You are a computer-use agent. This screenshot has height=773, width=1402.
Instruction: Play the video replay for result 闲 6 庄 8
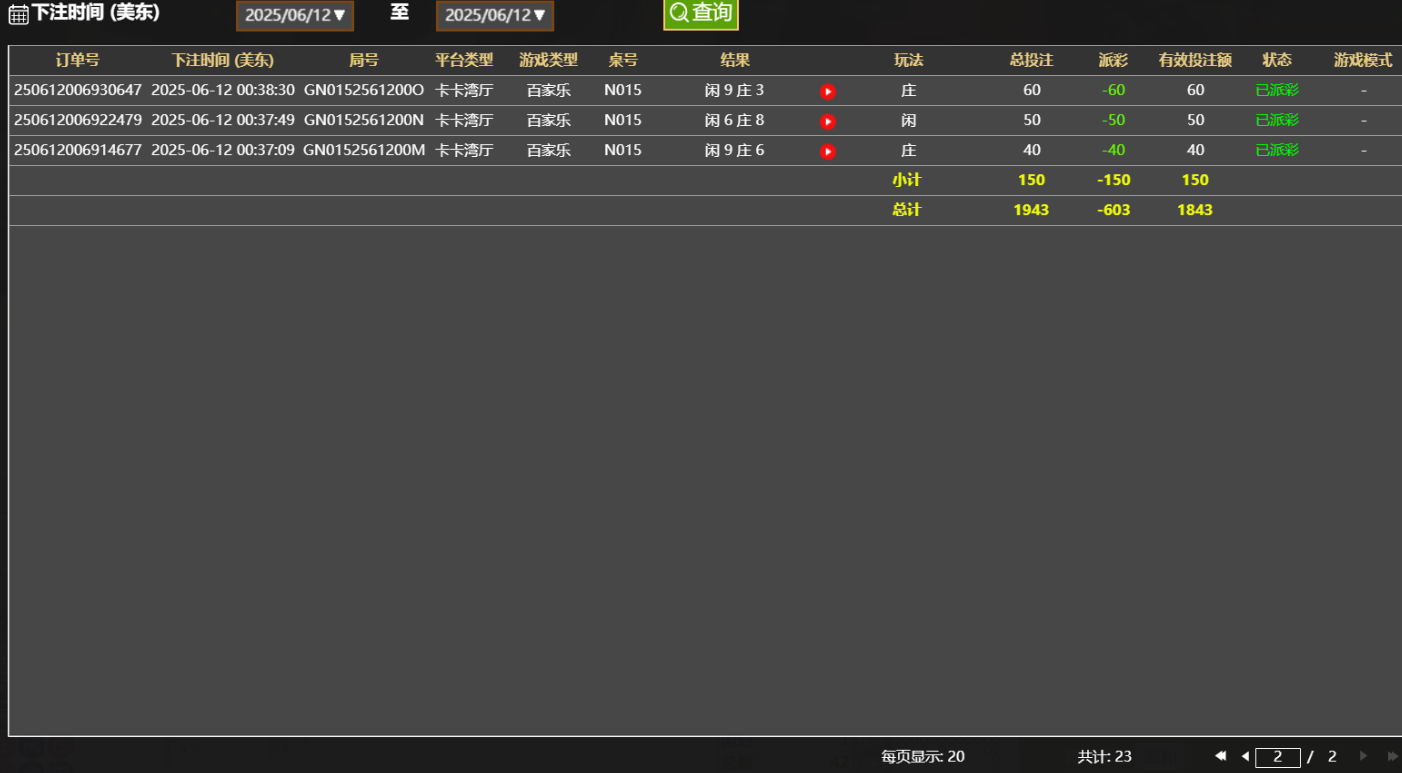[x=827, y=120]
